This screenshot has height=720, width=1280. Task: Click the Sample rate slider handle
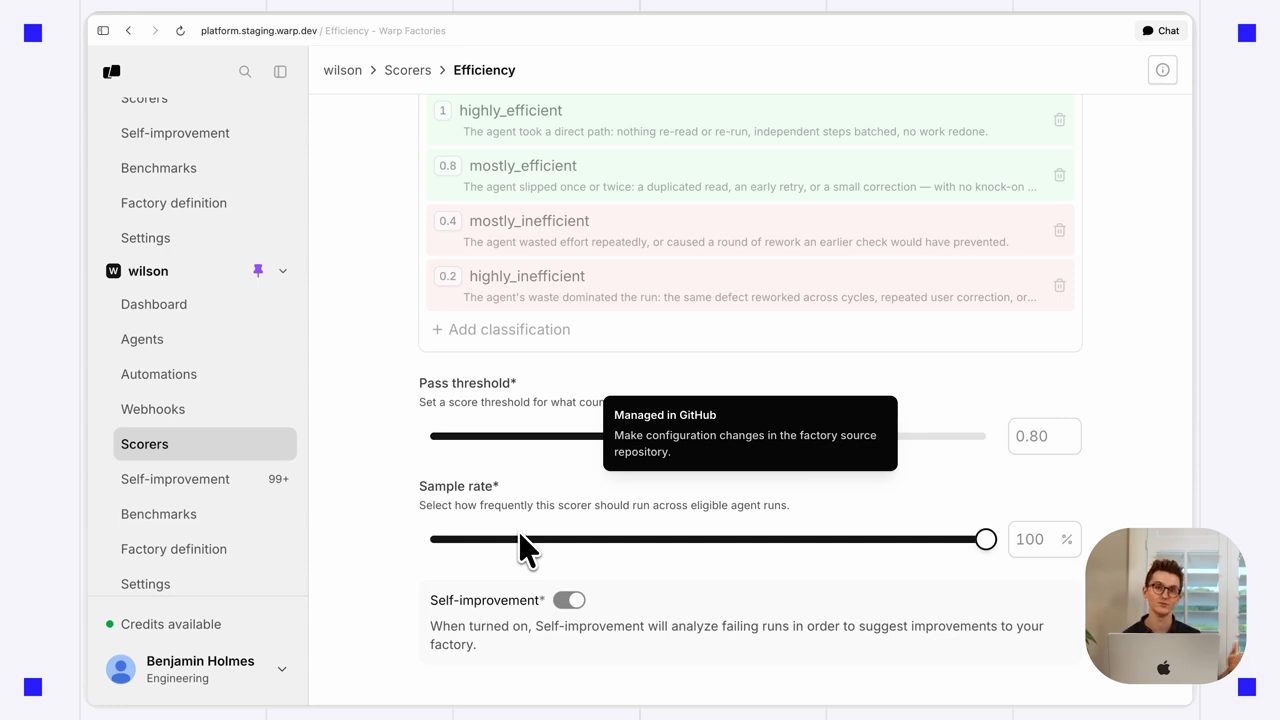(x=986, y=540)
